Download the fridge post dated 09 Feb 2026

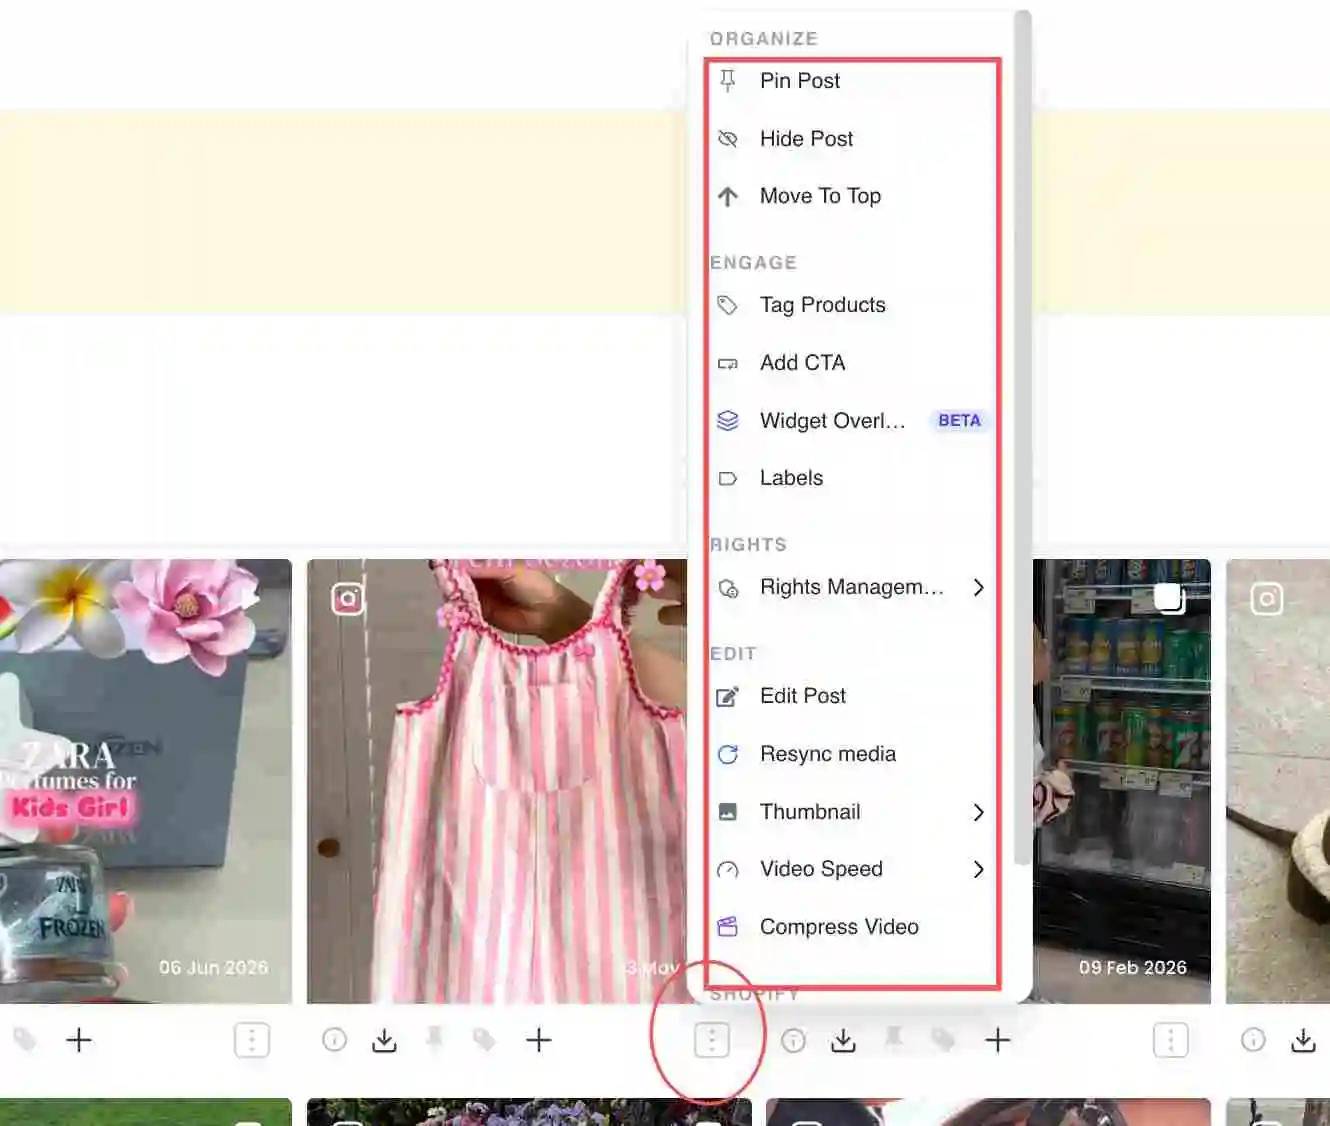tap(843, 1041)
